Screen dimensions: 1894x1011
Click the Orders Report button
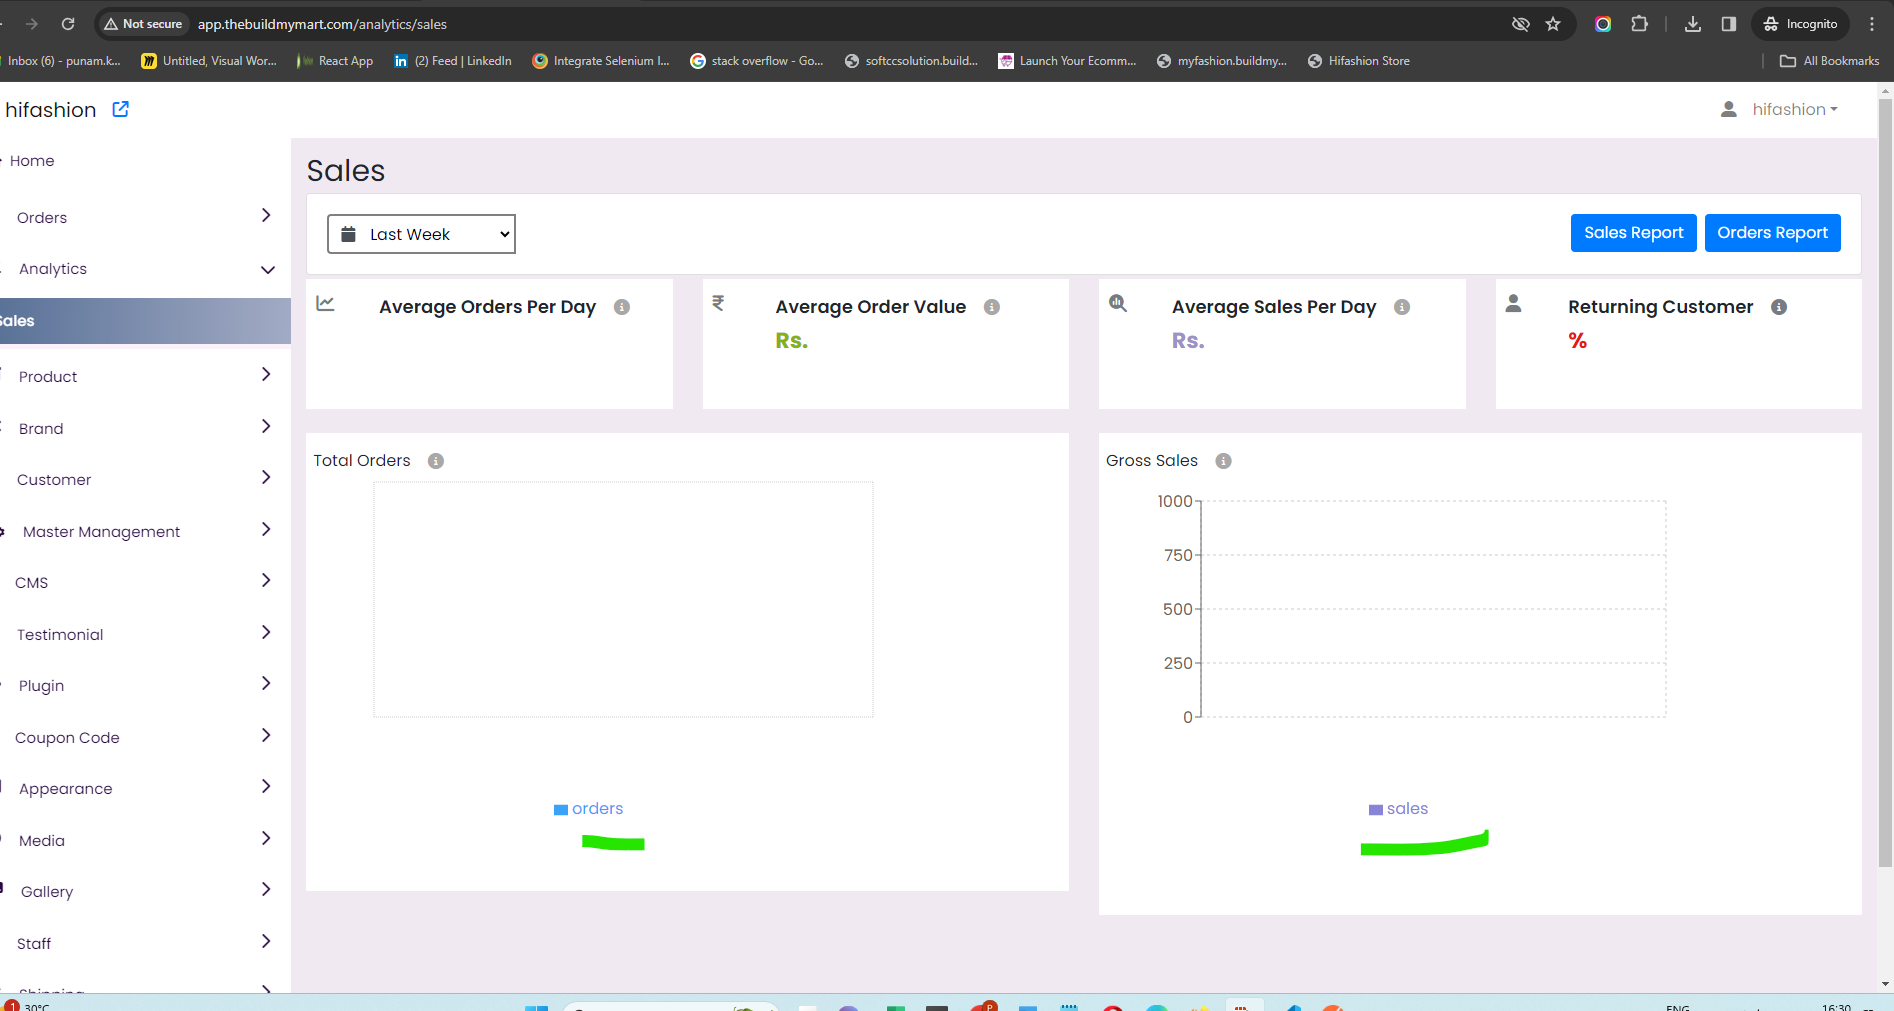[x=1773, y=233]
